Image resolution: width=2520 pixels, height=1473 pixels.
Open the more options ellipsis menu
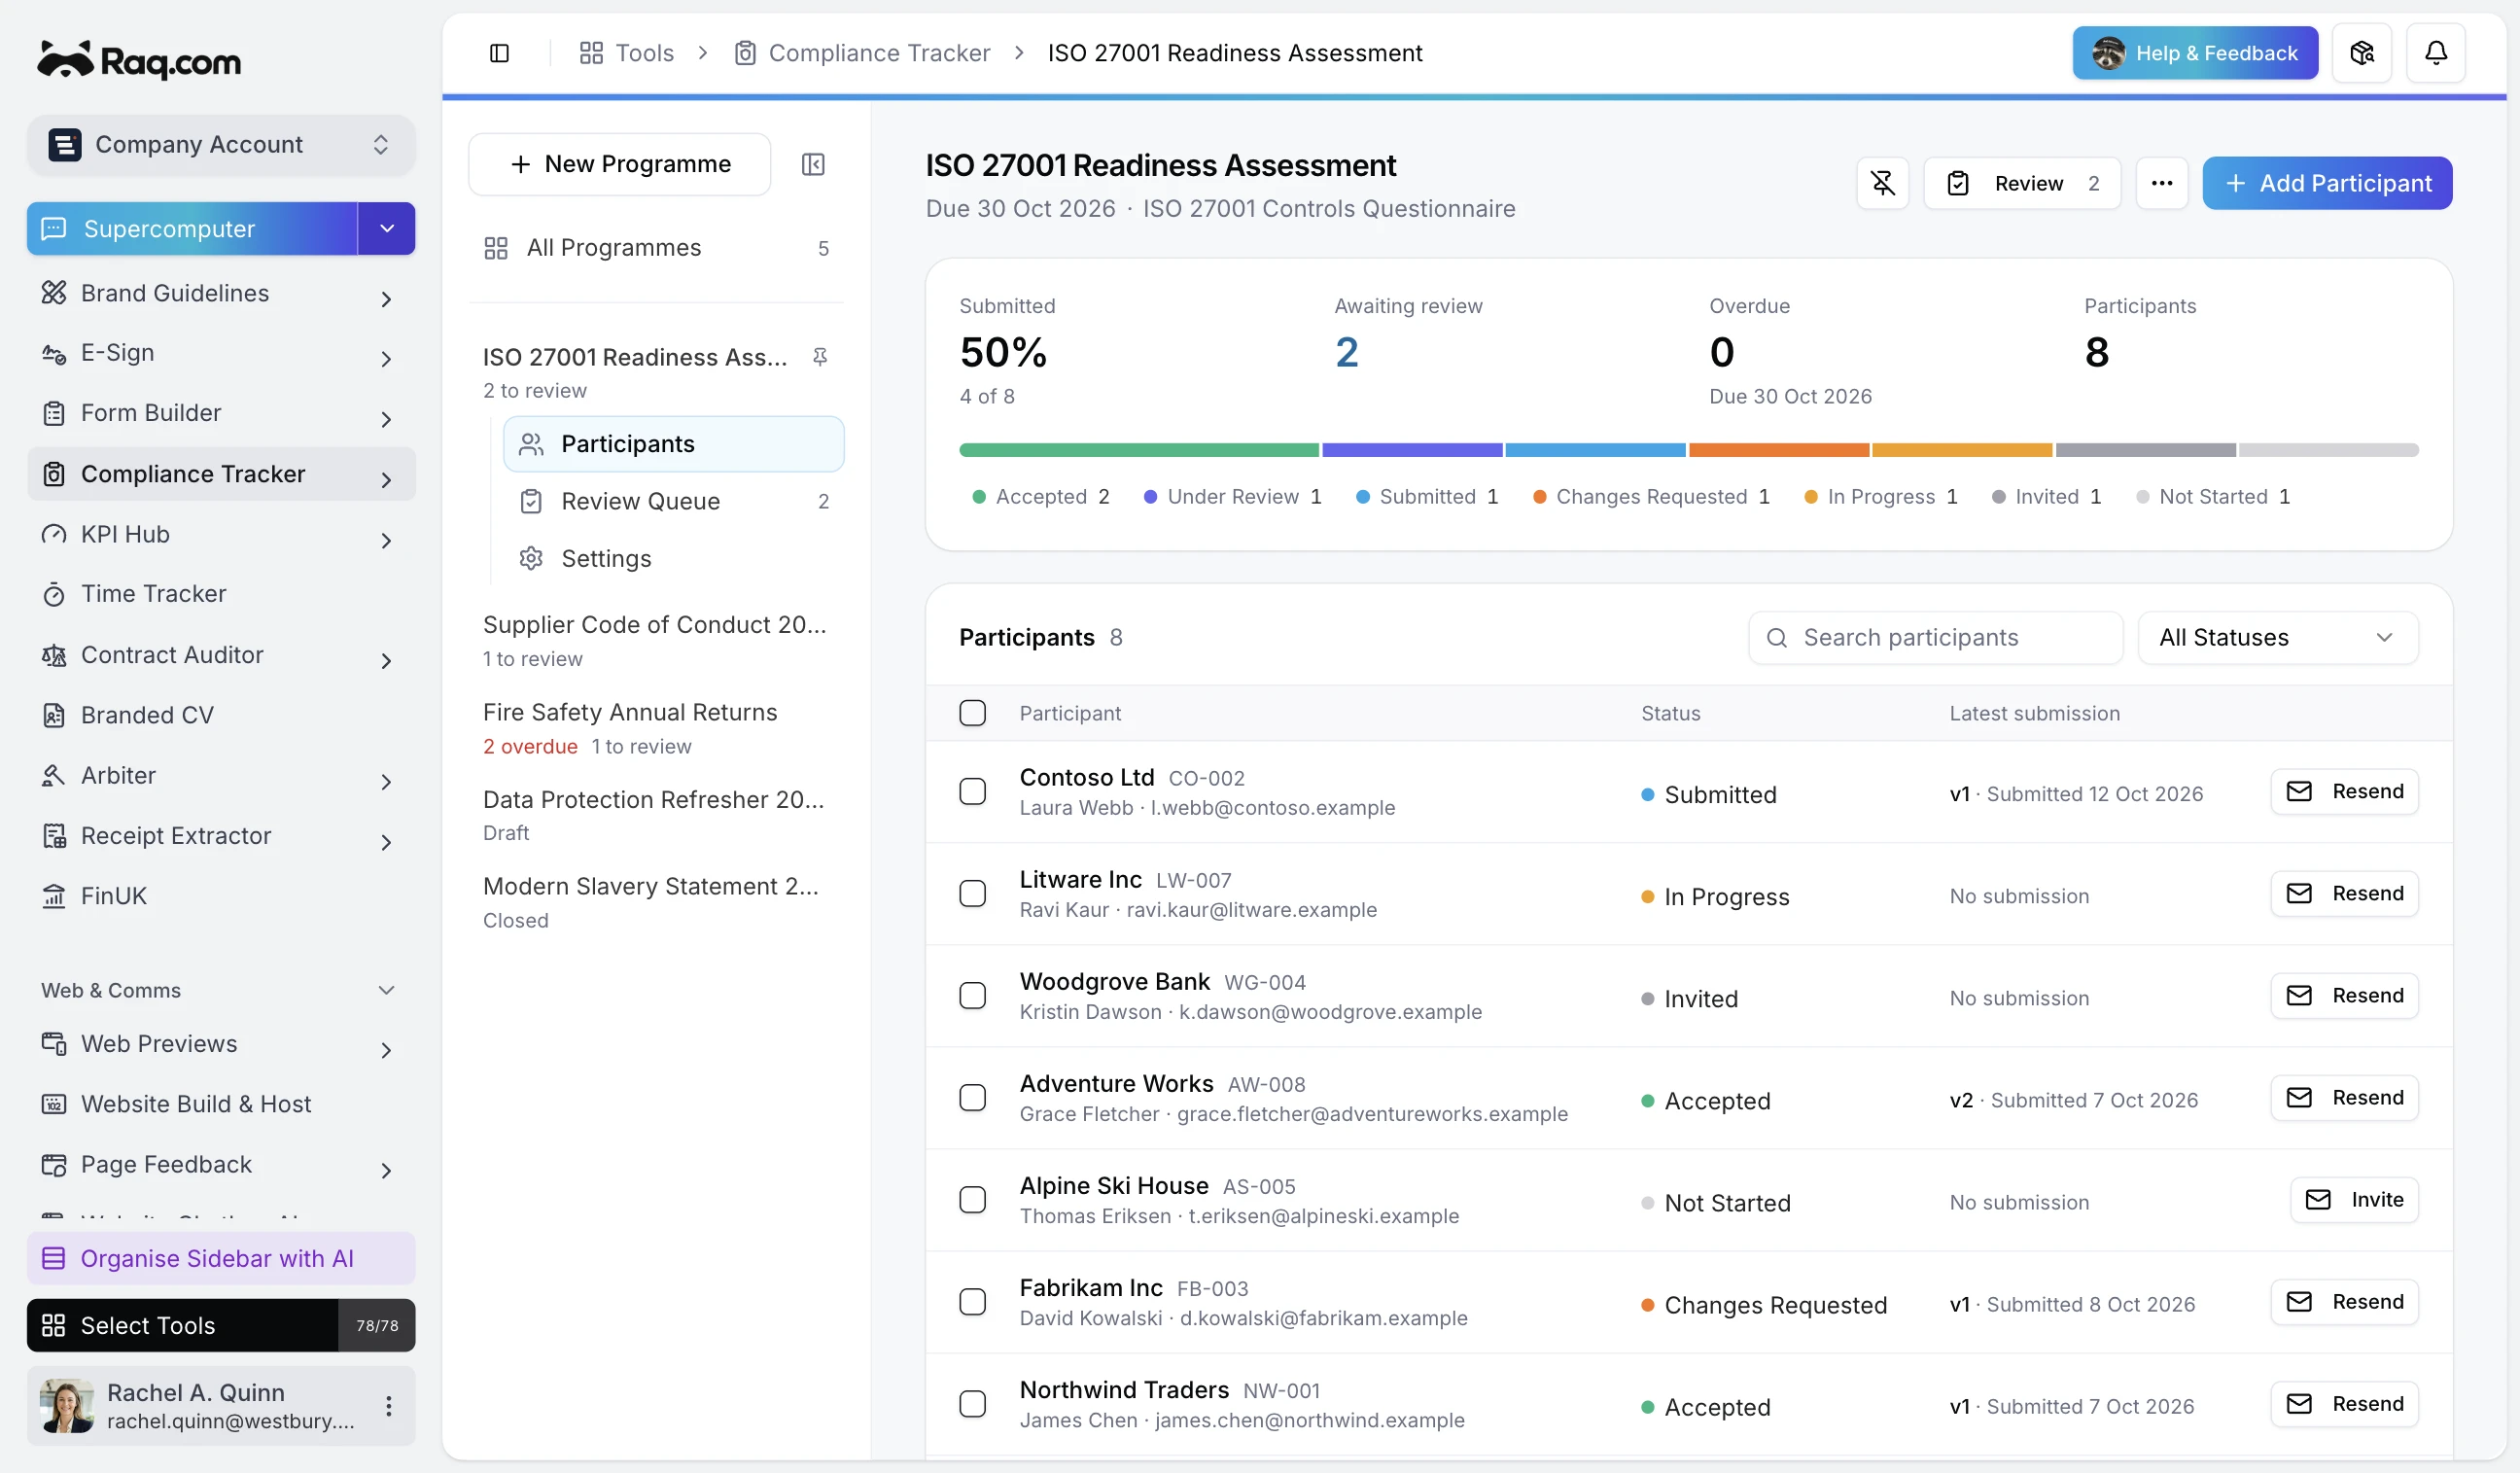click(x=2161, y=183)
